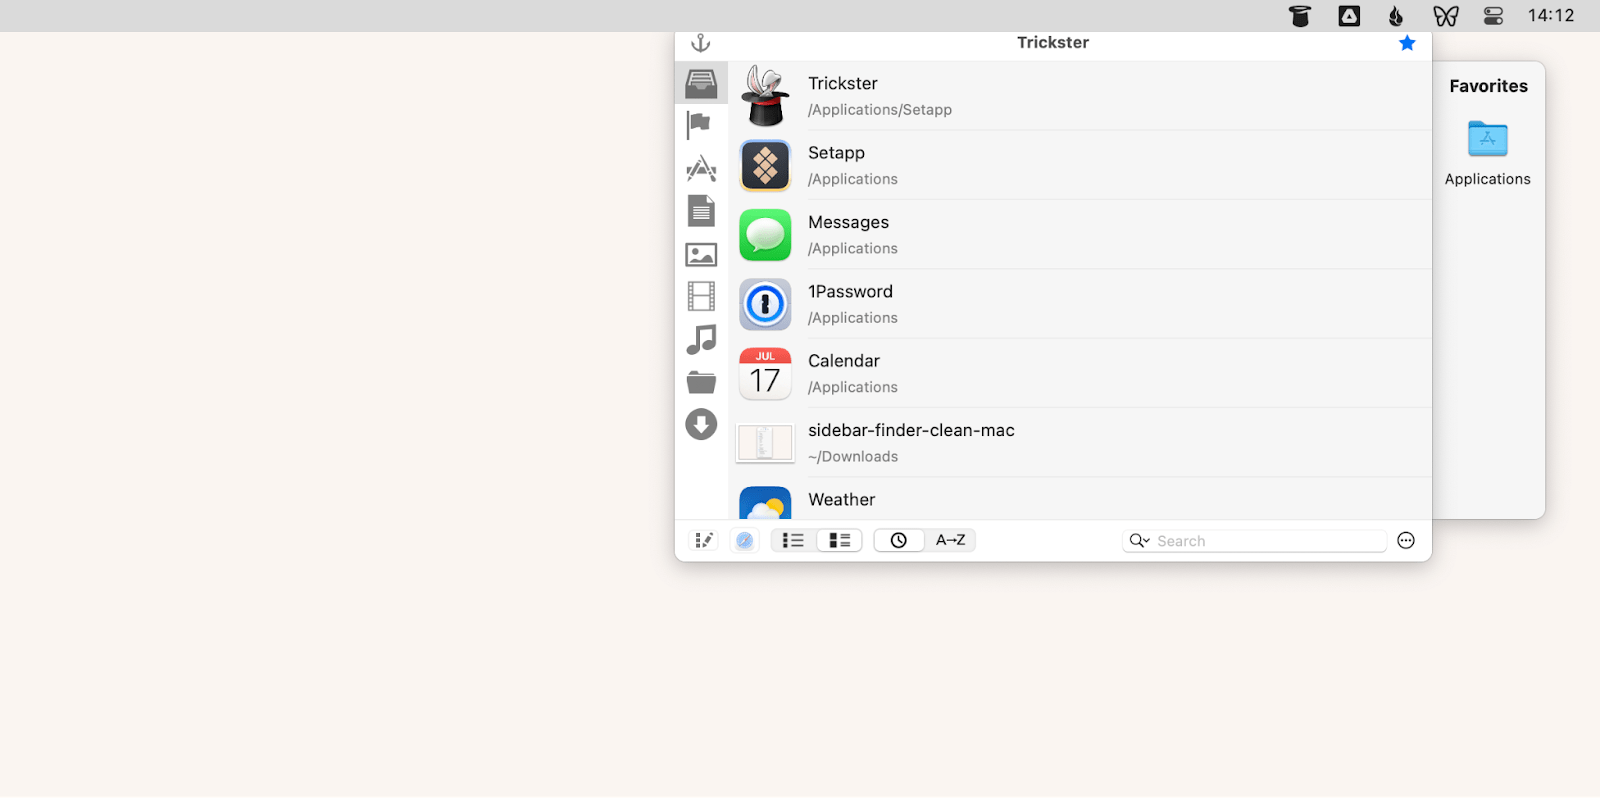Click the Setapp app icon

click(x=765, y=165)
